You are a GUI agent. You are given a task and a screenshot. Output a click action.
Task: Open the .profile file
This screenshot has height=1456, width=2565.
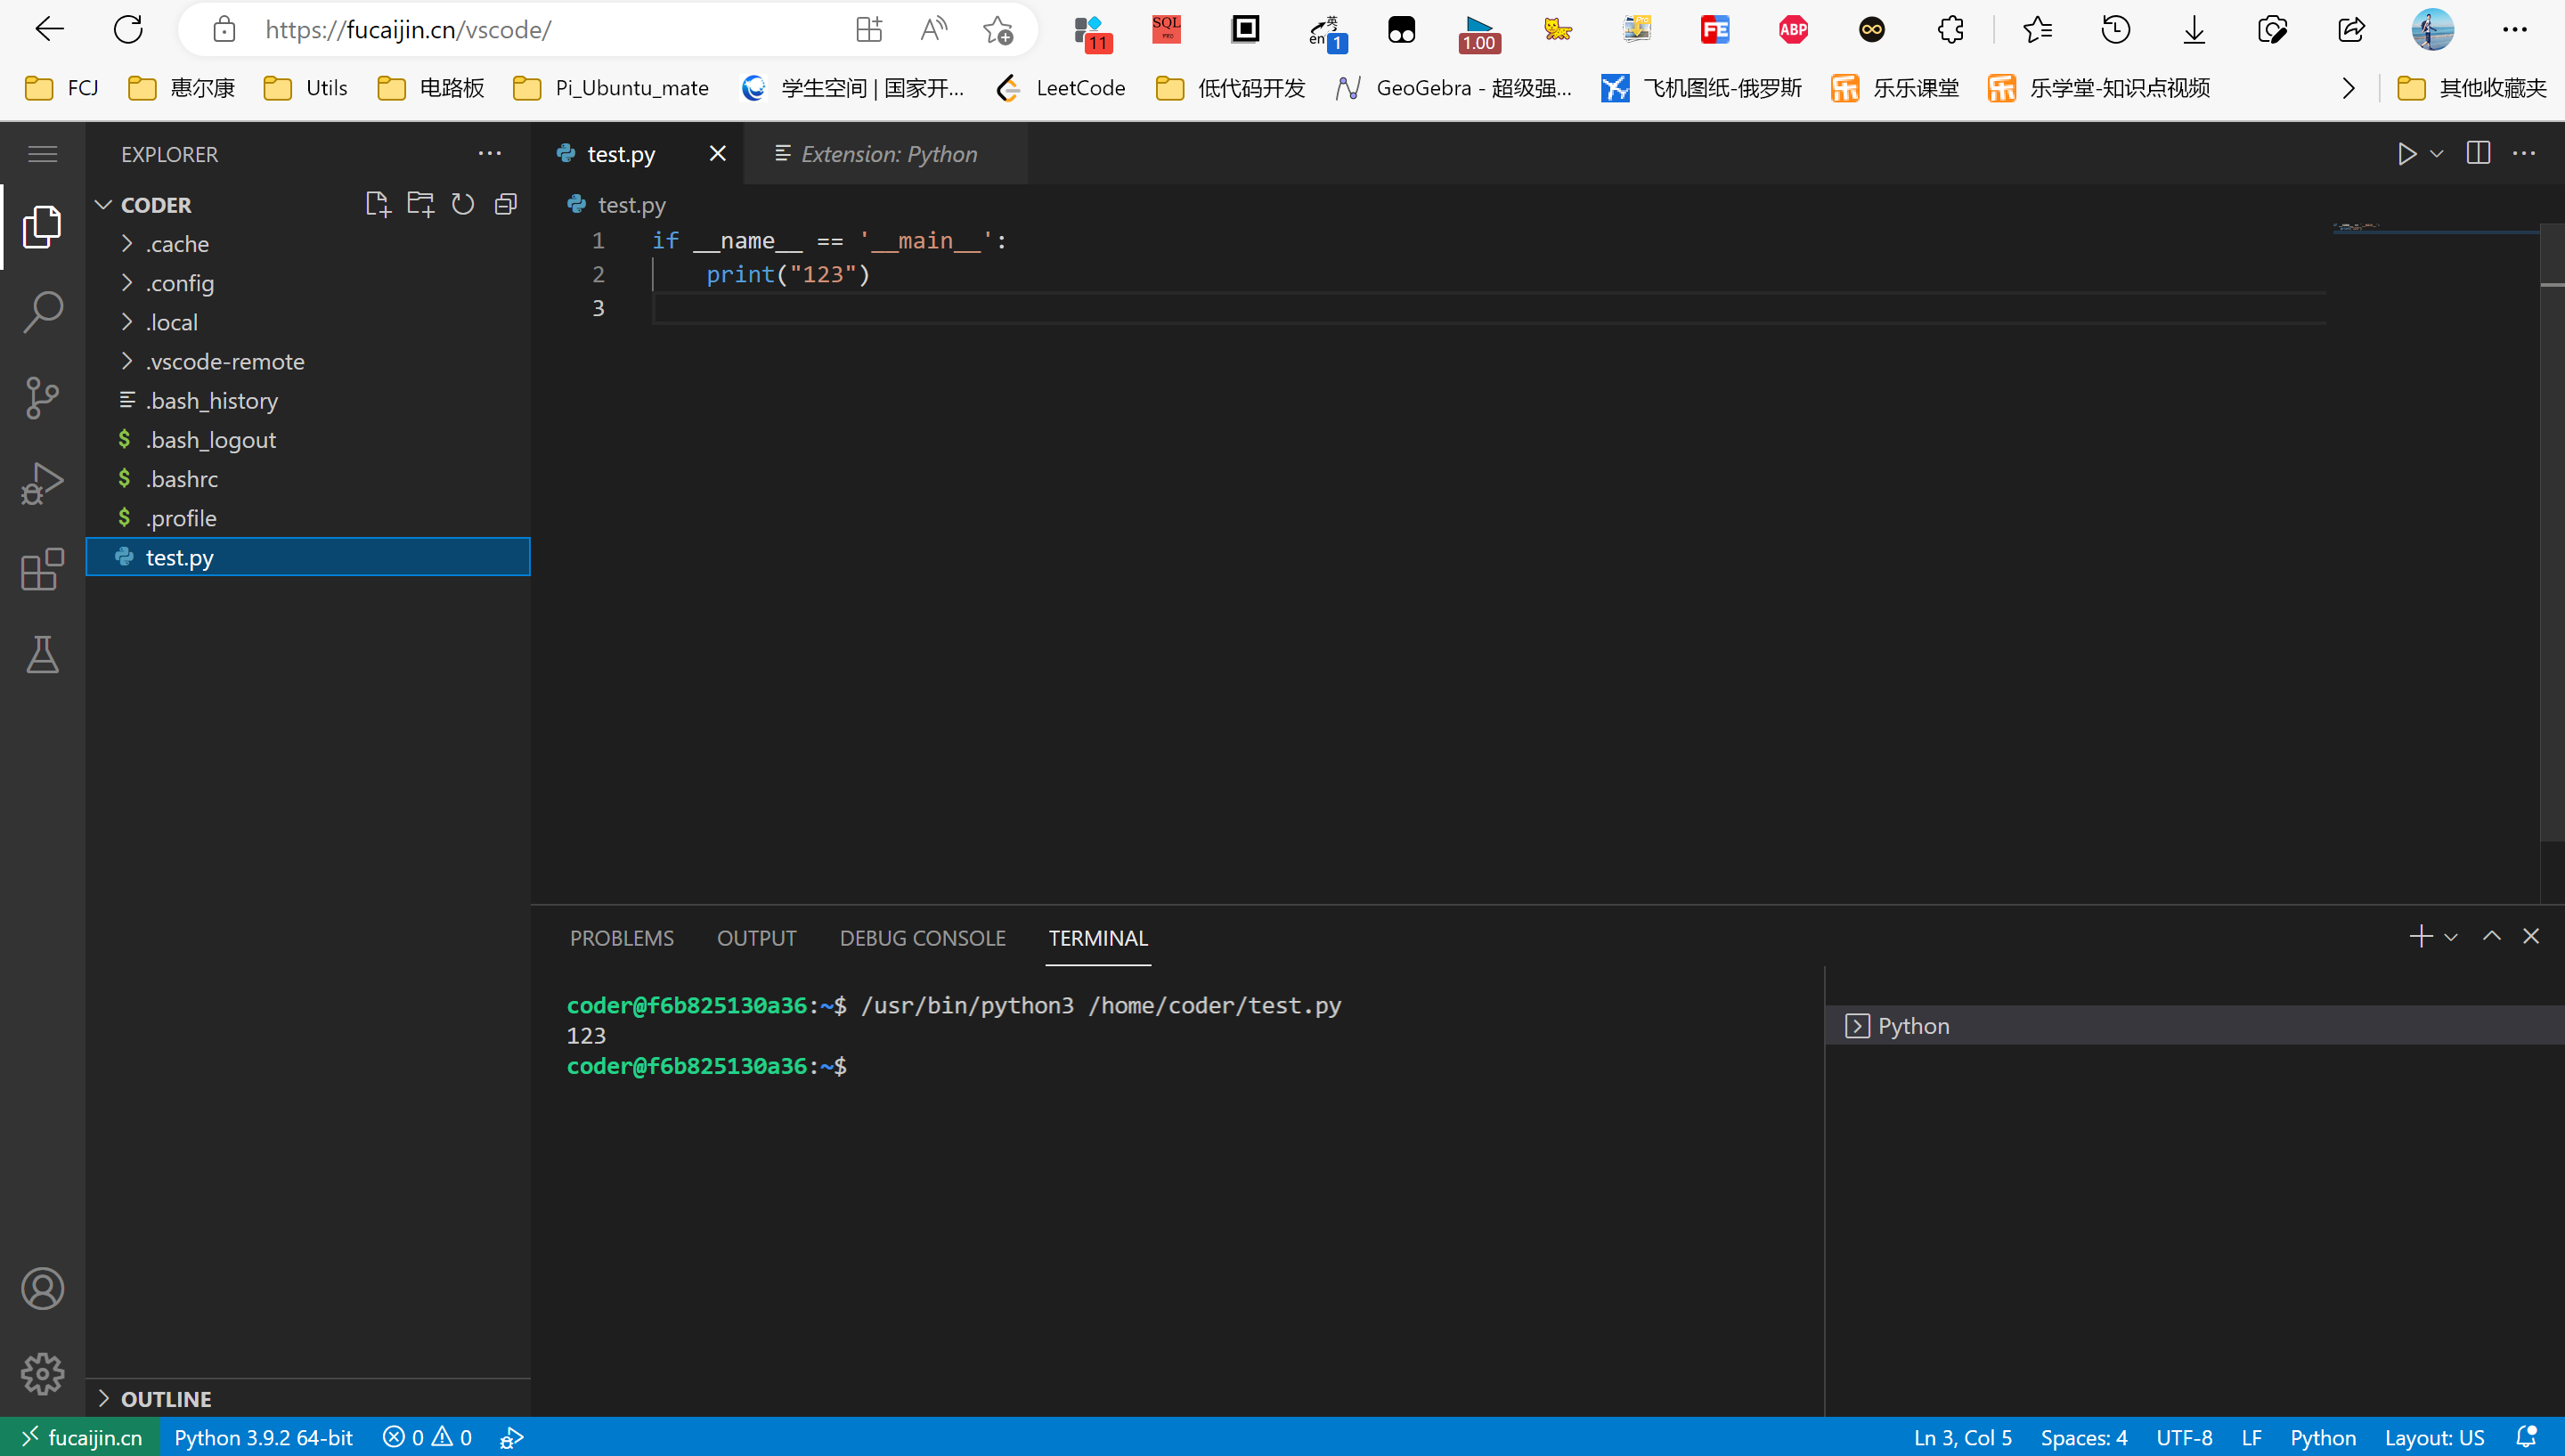308,517
